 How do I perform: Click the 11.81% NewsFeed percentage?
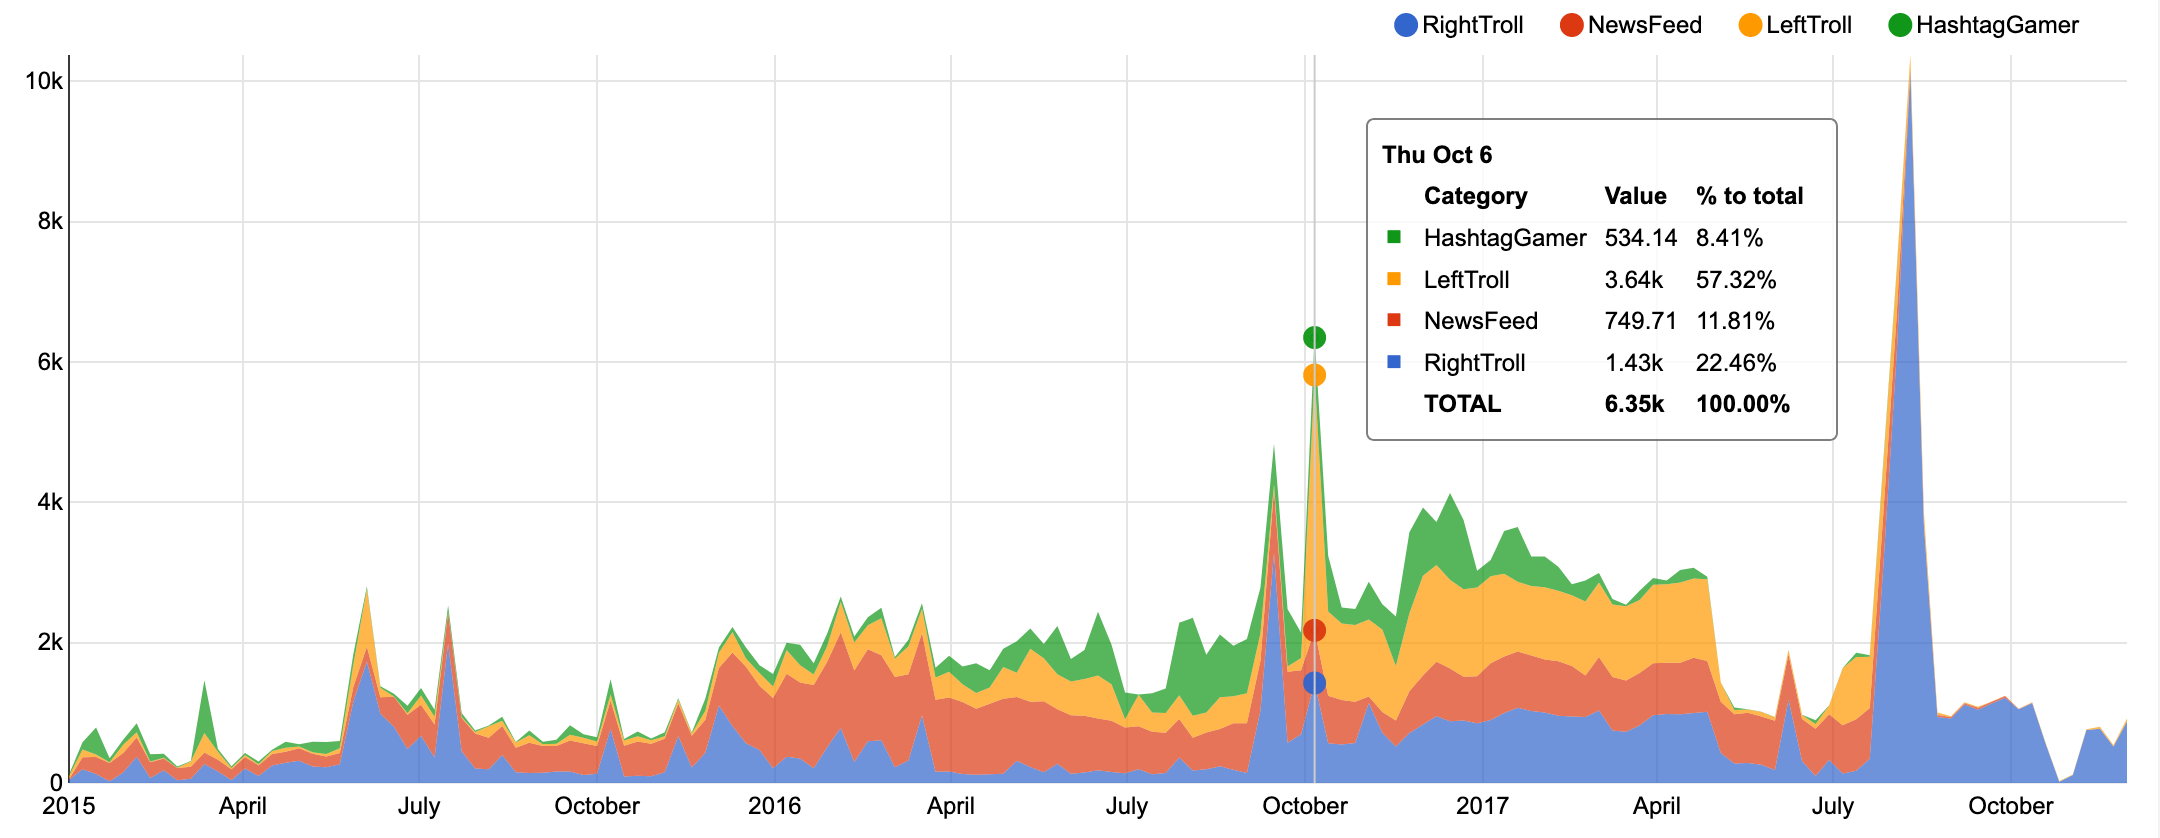(1736, 321)
